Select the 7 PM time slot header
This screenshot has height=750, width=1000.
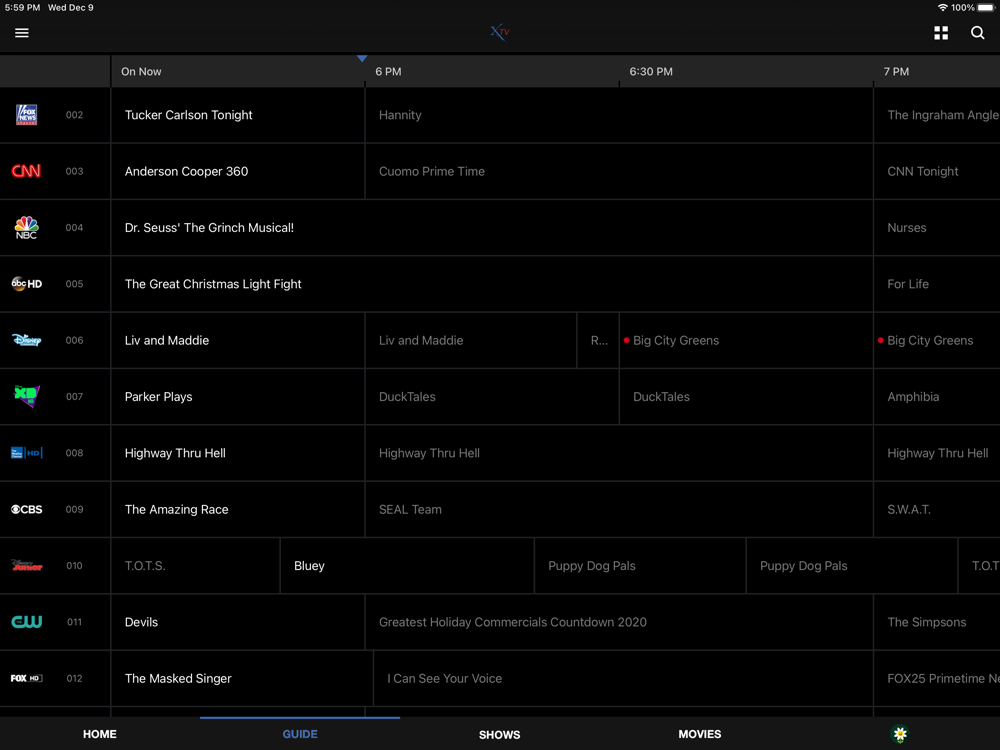tap(896, 71)
